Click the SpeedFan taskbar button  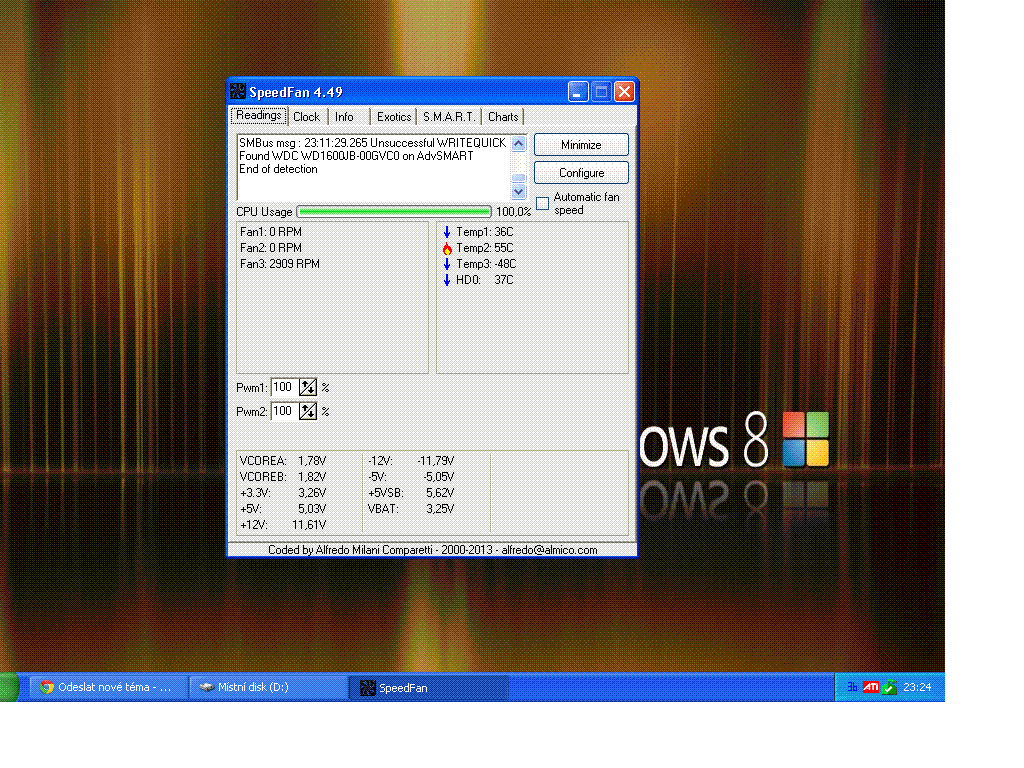429,688
